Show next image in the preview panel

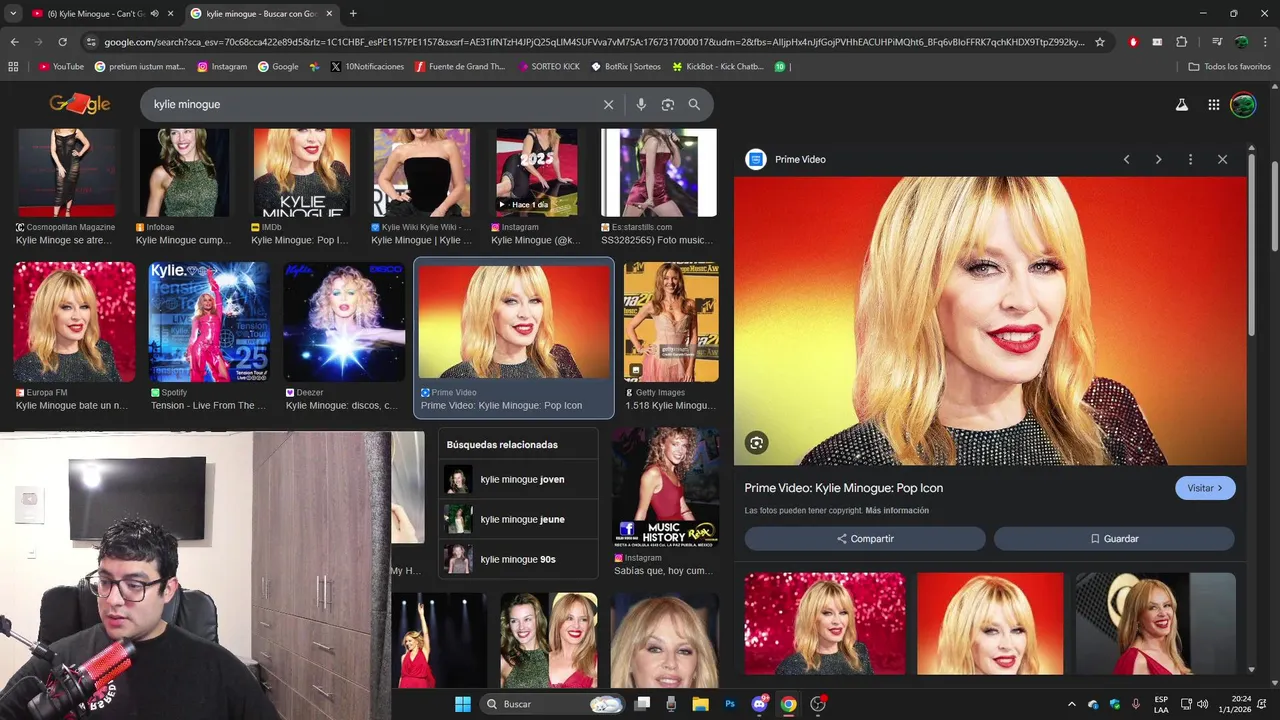pyautogui.click(x=1158, y=159)
